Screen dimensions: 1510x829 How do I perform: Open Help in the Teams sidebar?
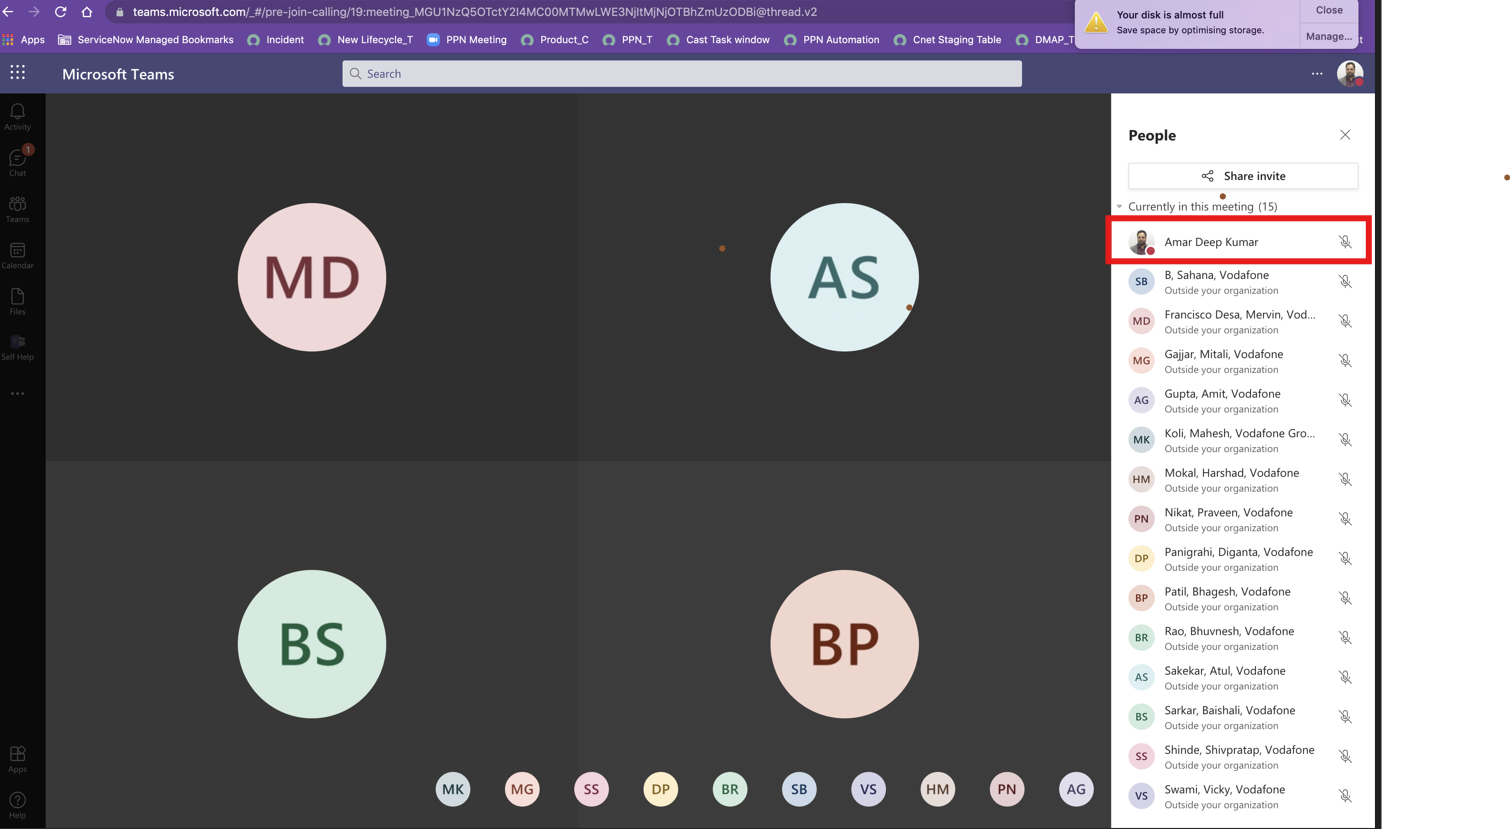17,805
